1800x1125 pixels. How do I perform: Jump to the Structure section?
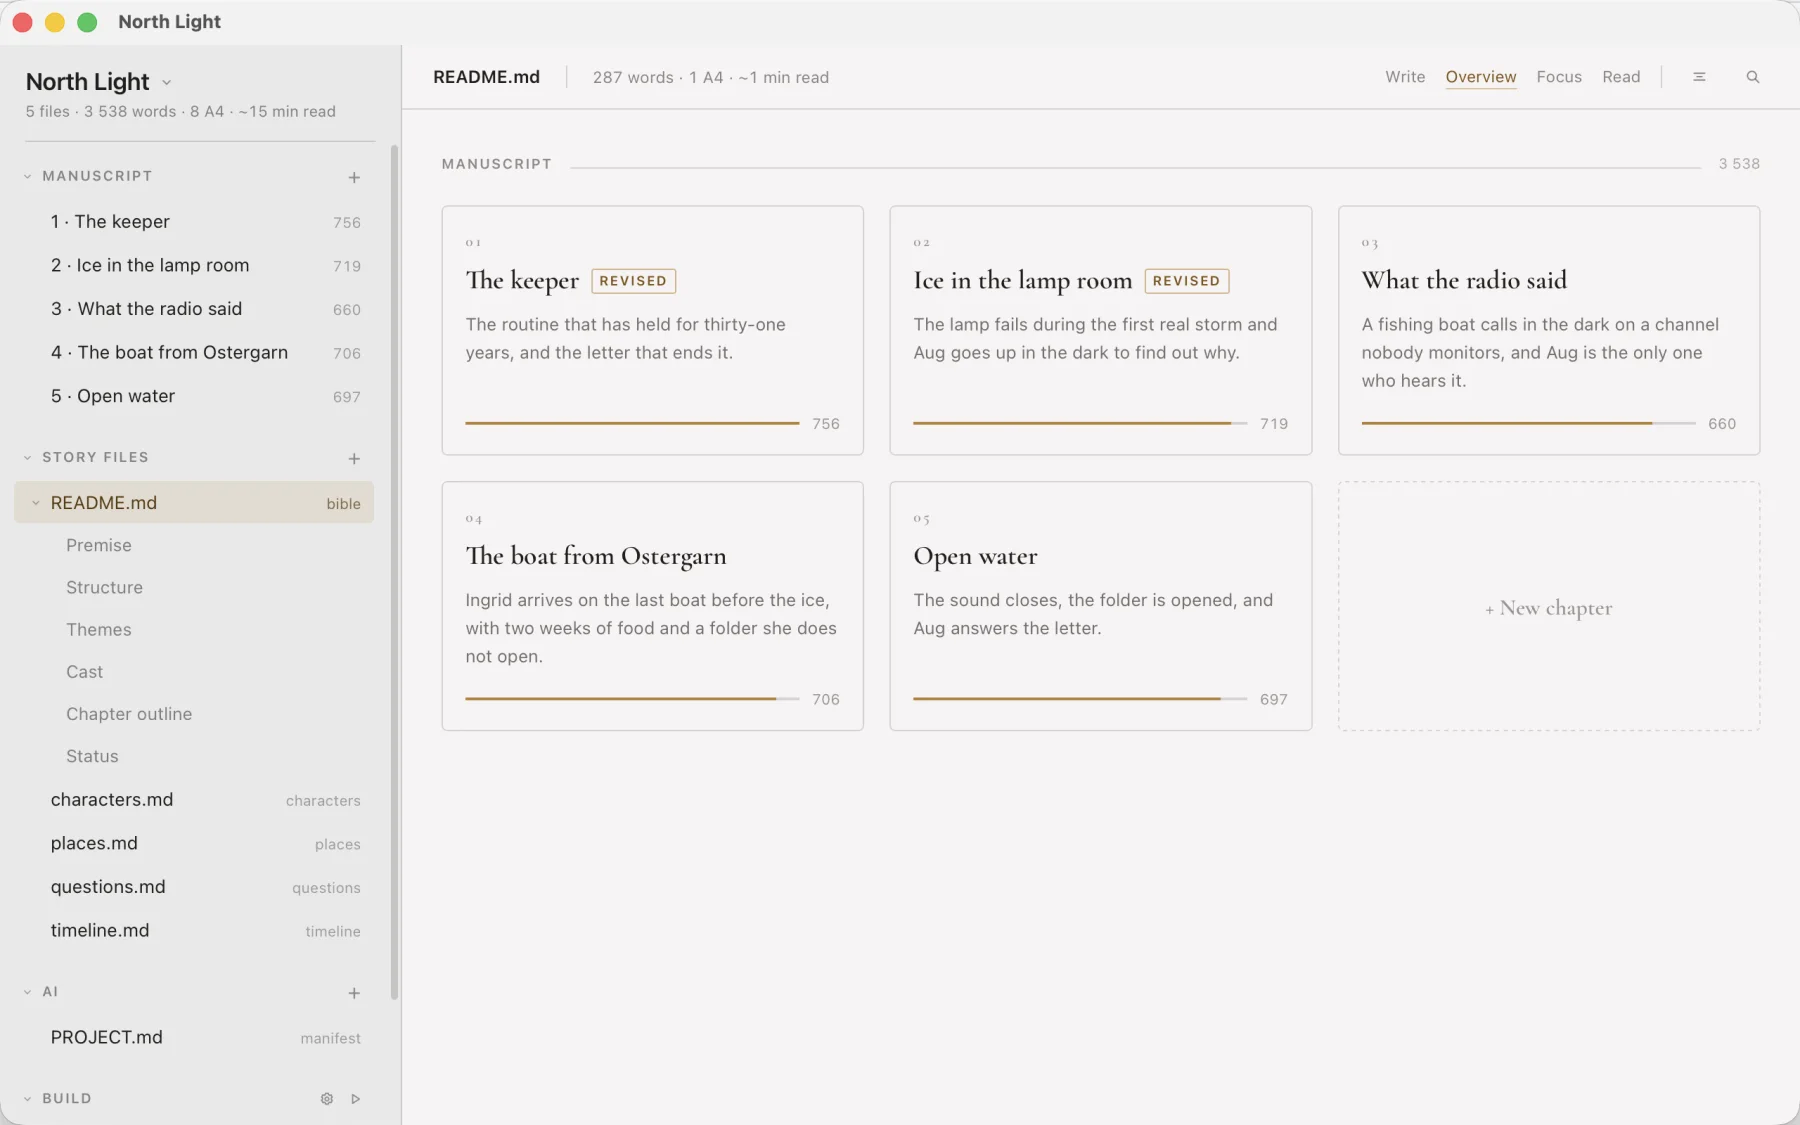pyautogui.click(x=104, y=587)
